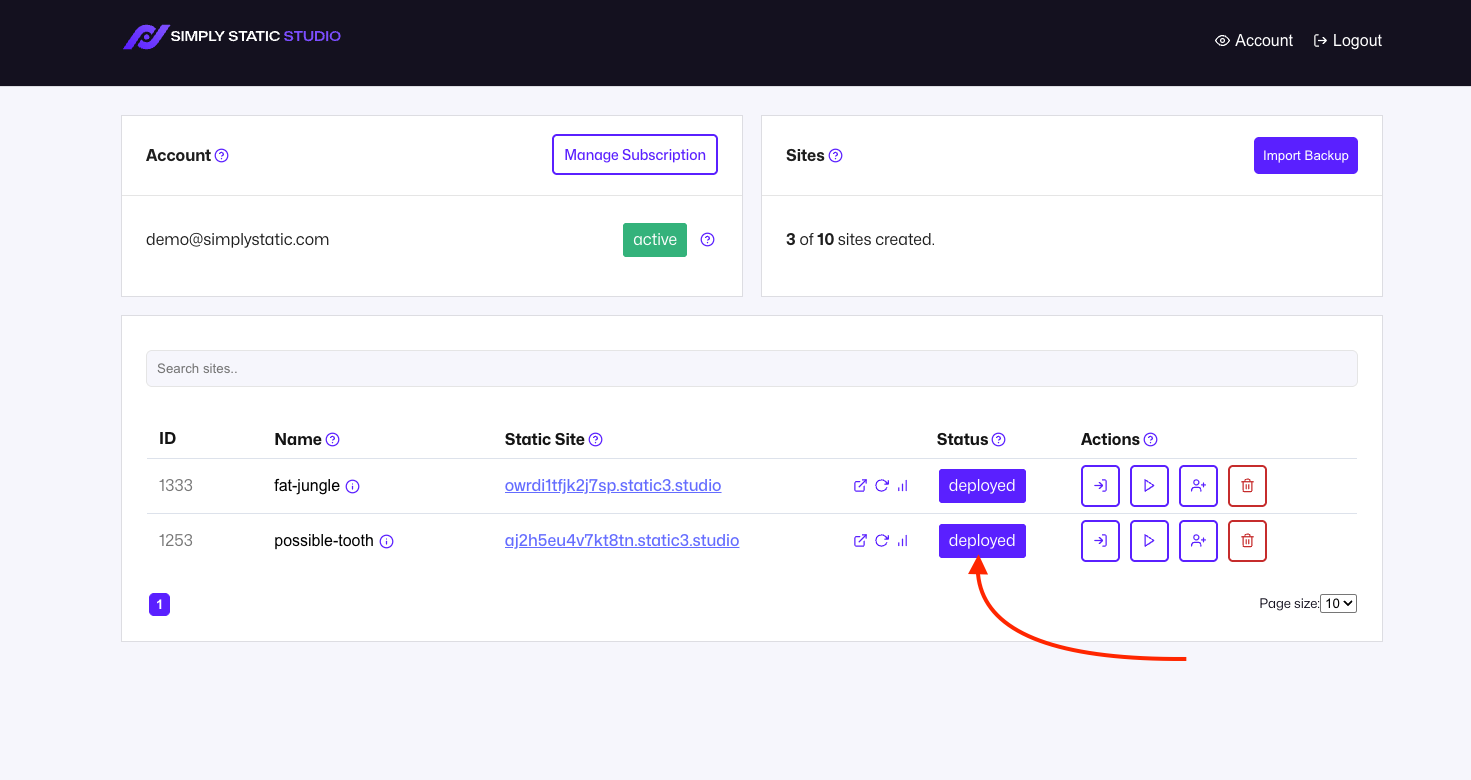Click deployed badge for possible-tooth
The height and width of the screenshot is (780, 1471).
click(x=982, y=541)
